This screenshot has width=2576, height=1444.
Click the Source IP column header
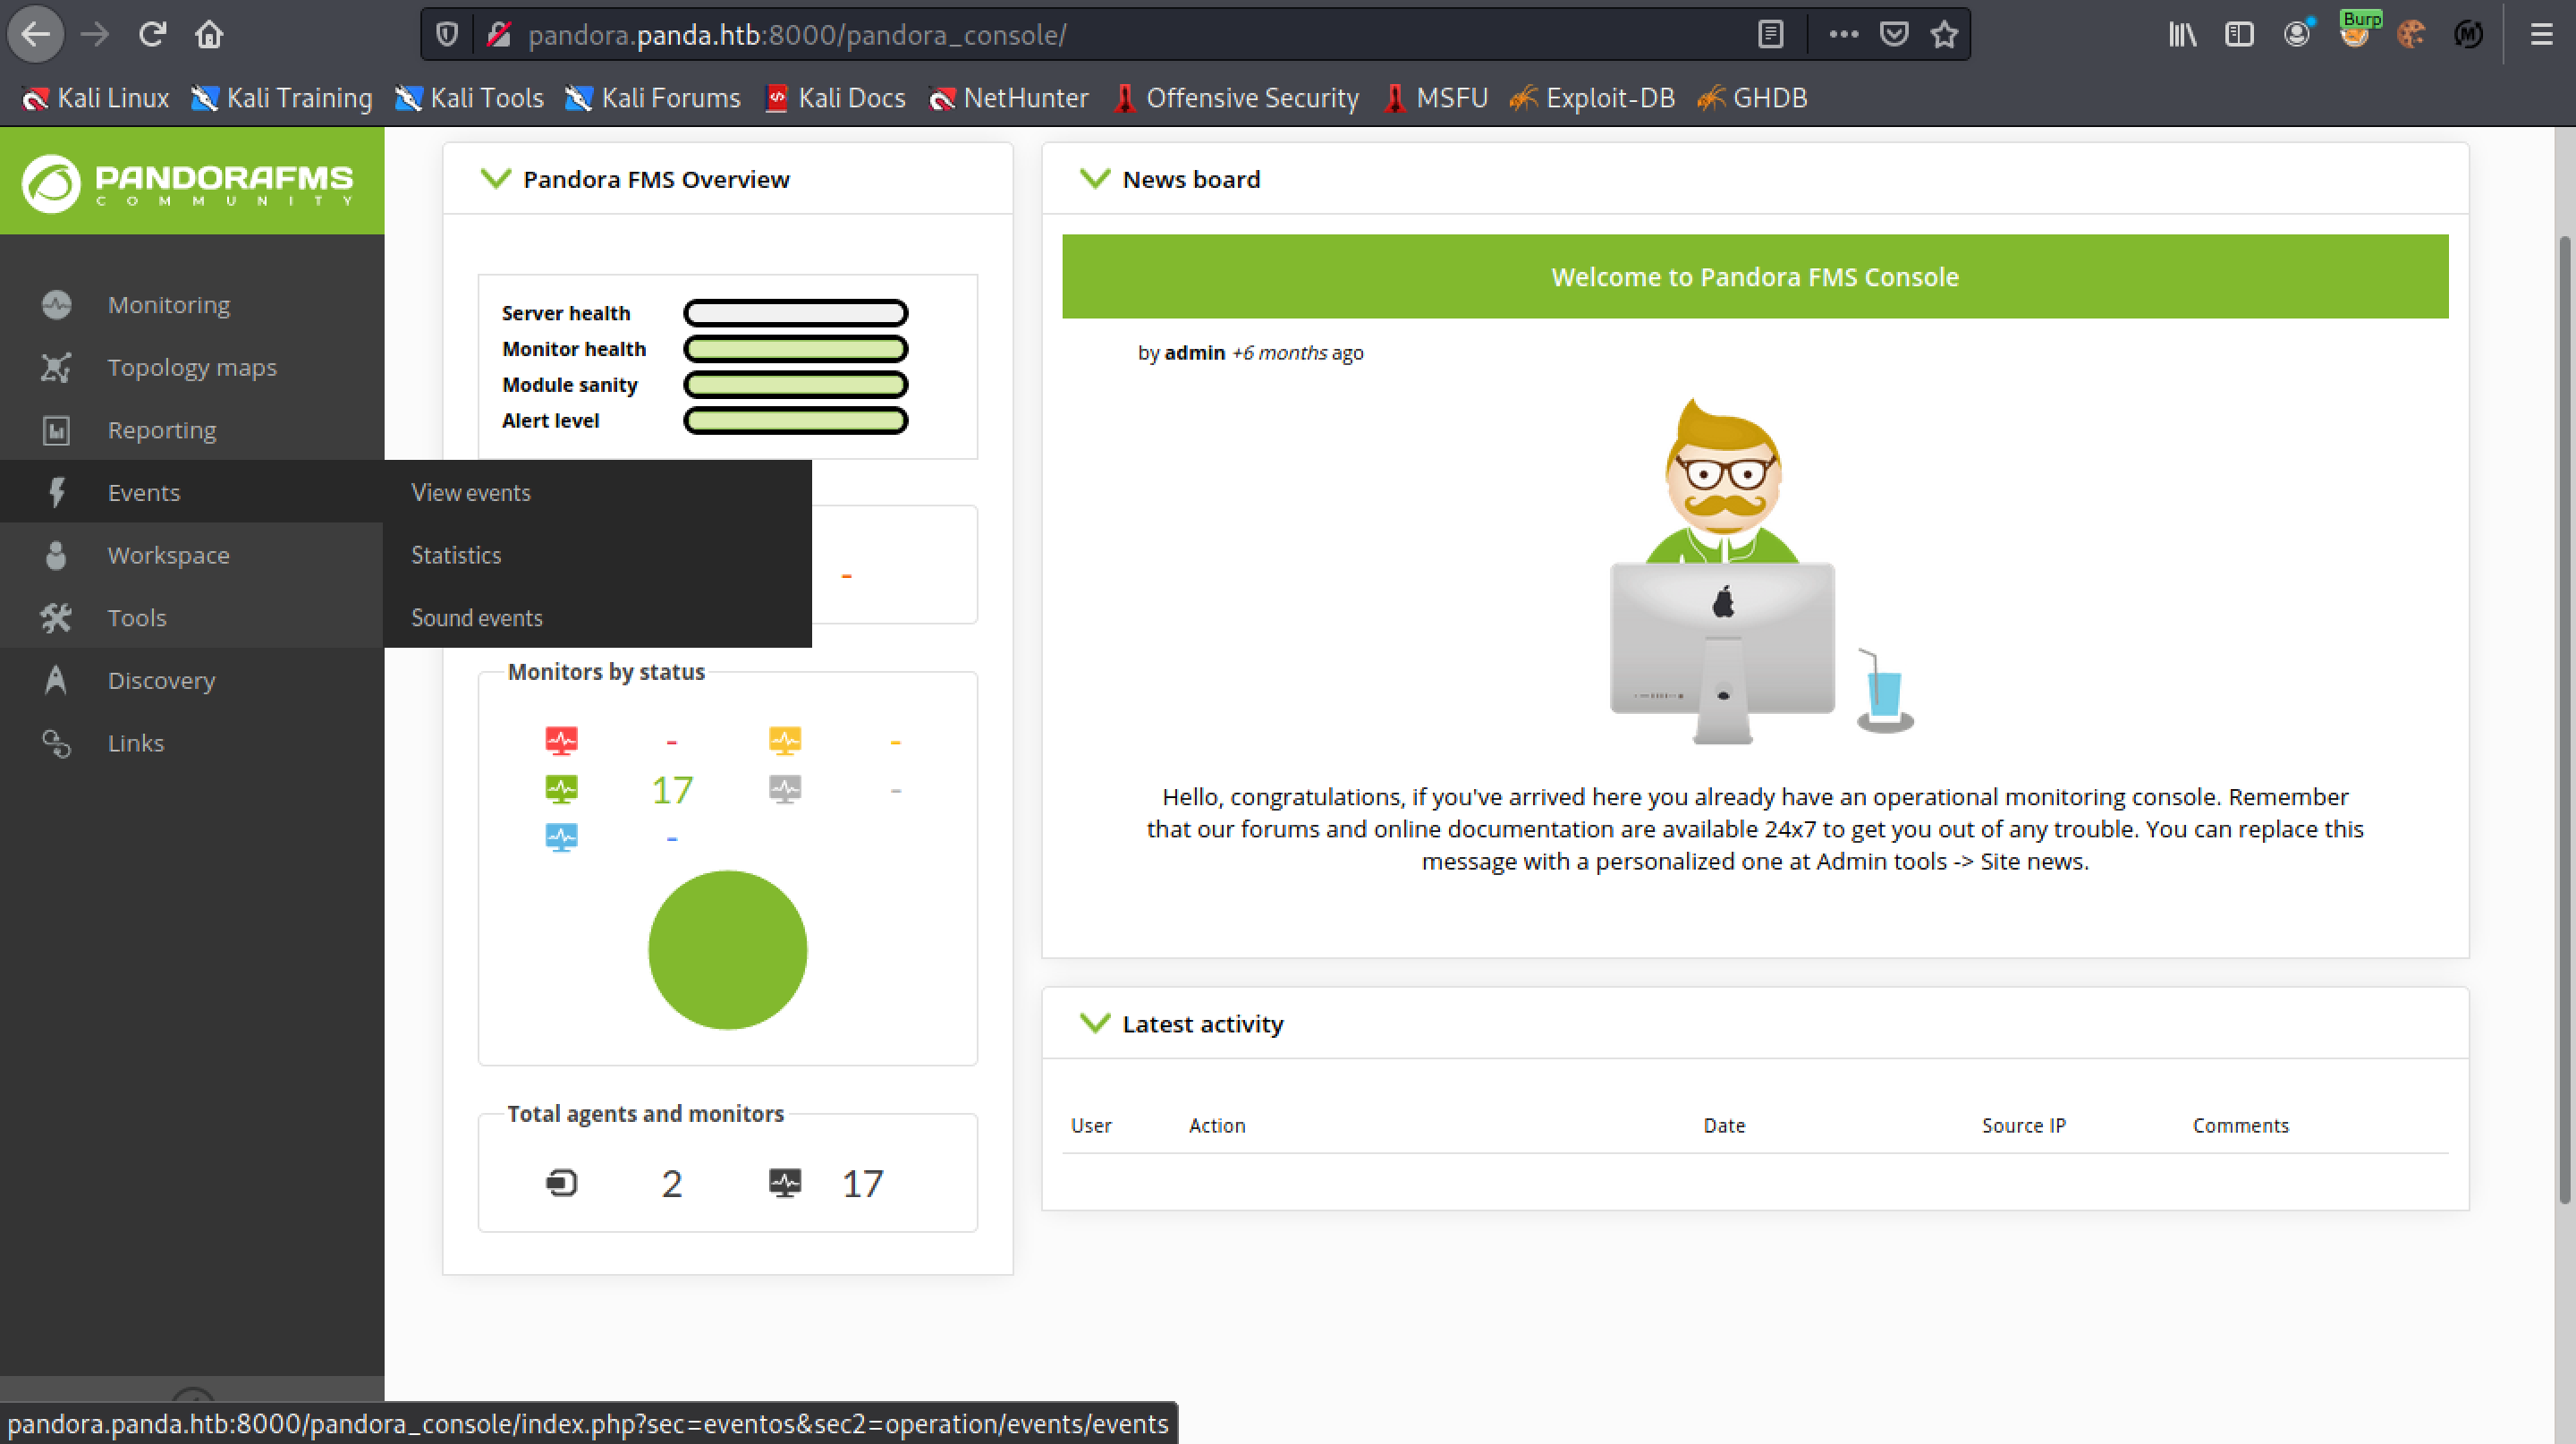coord(2024,1125)
